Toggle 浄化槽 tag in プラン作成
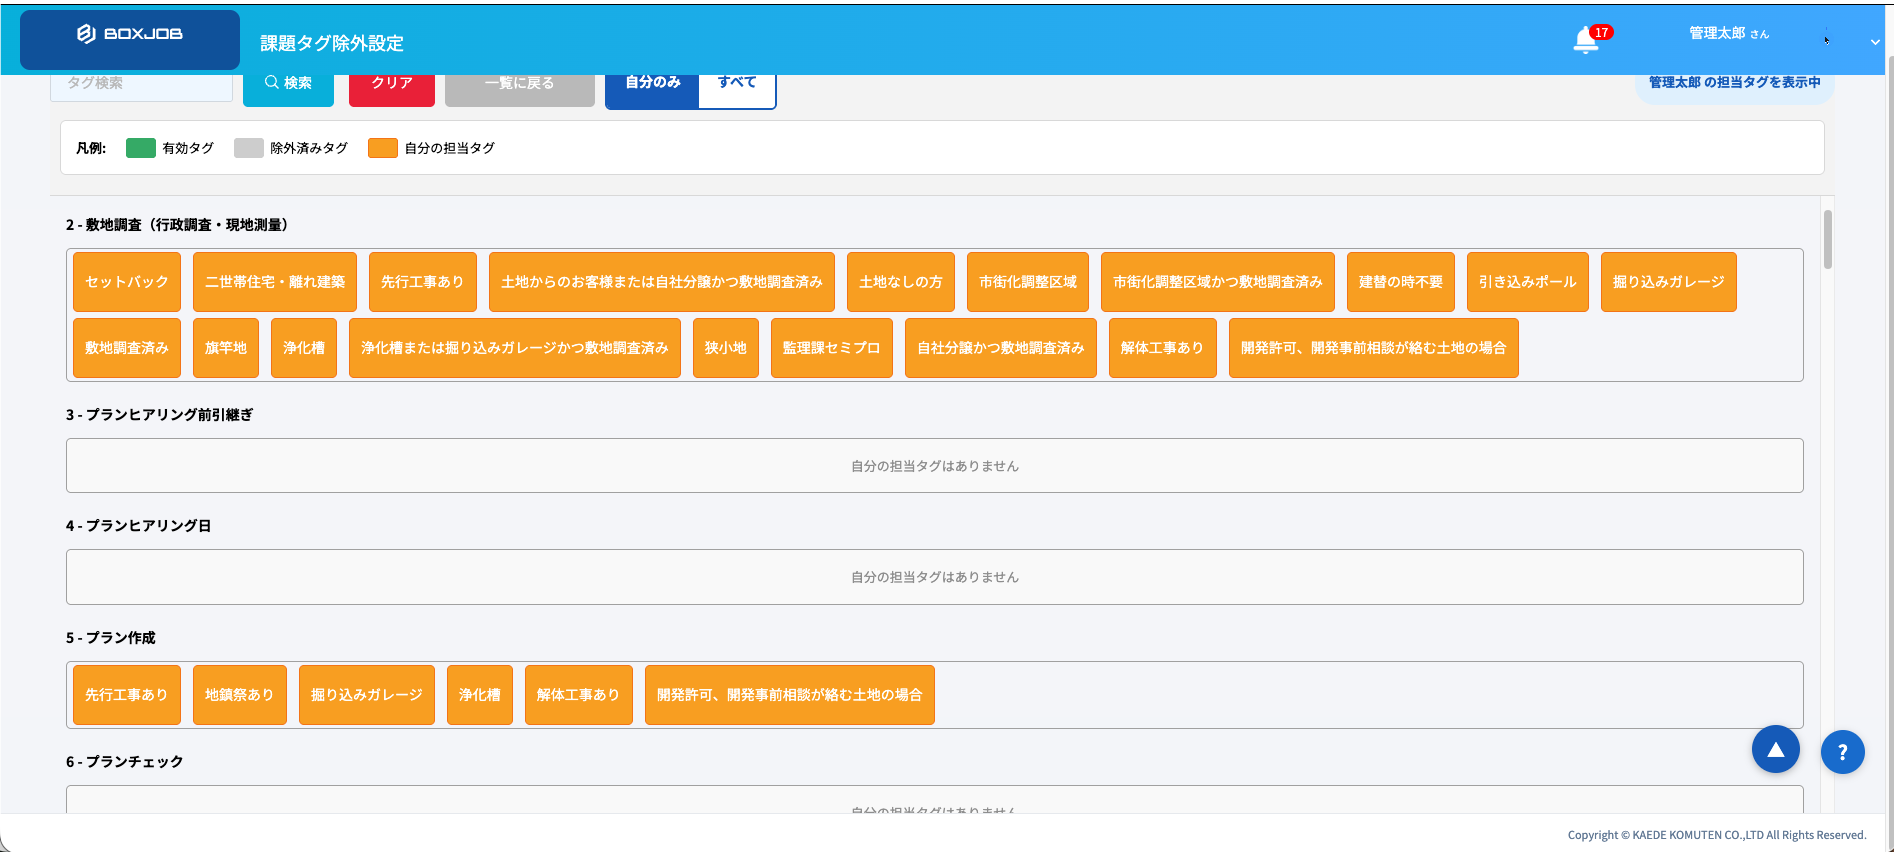Screen dimensions: 1894x852 [x=480, y=695]
